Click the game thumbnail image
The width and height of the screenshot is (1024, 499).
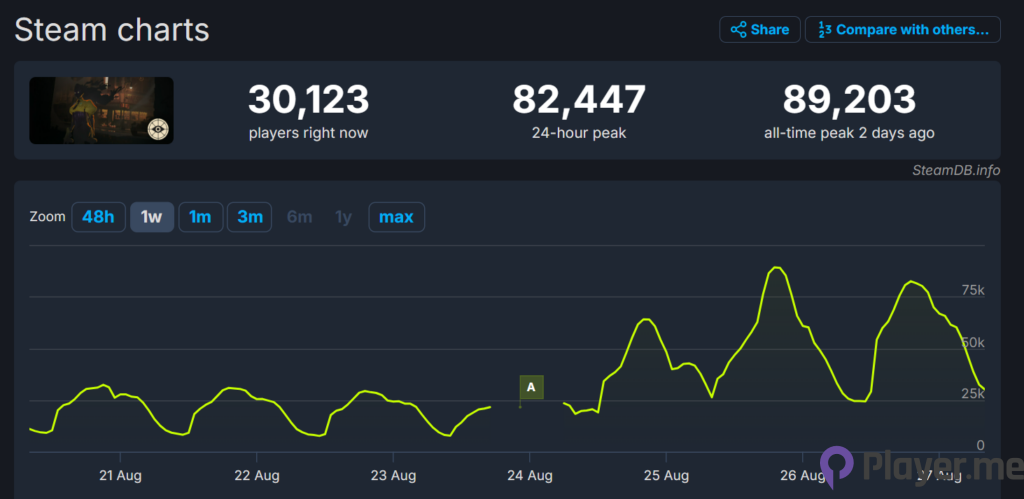tap(101, 110)
